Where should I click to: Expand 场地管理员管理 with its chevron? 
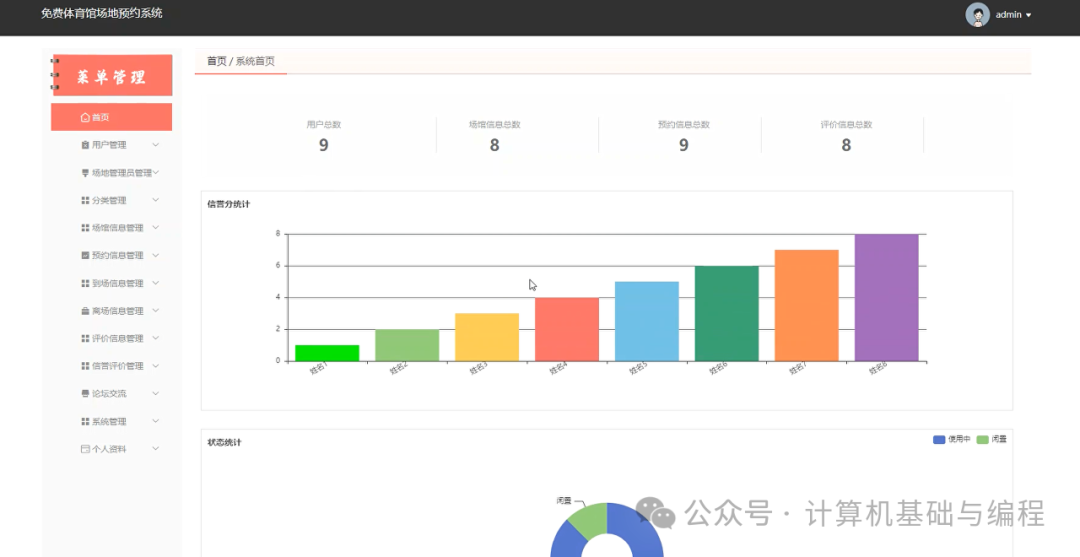point(156,172)
